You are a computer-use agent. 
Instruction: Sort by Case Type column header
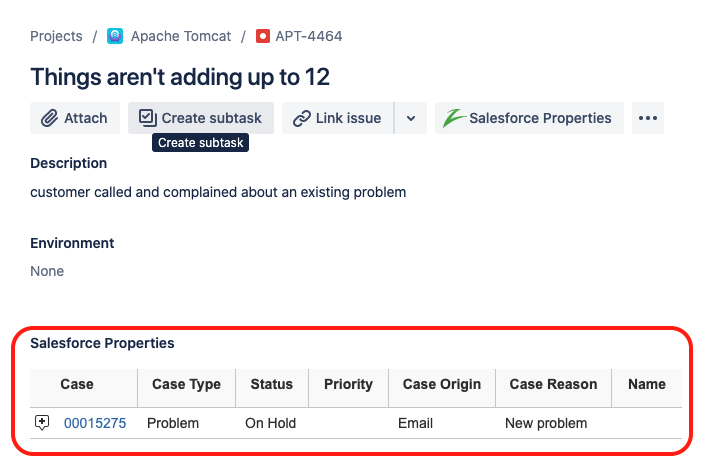[x=186, y=384]
